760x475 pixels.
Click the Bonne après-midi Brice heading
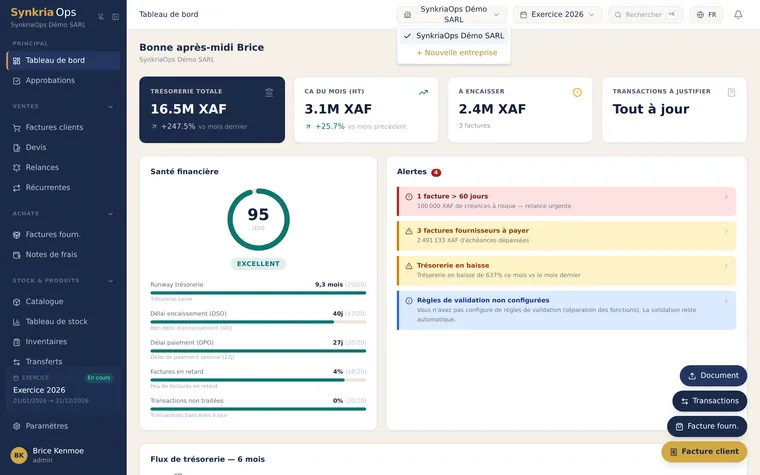click(x=202, y=48)
